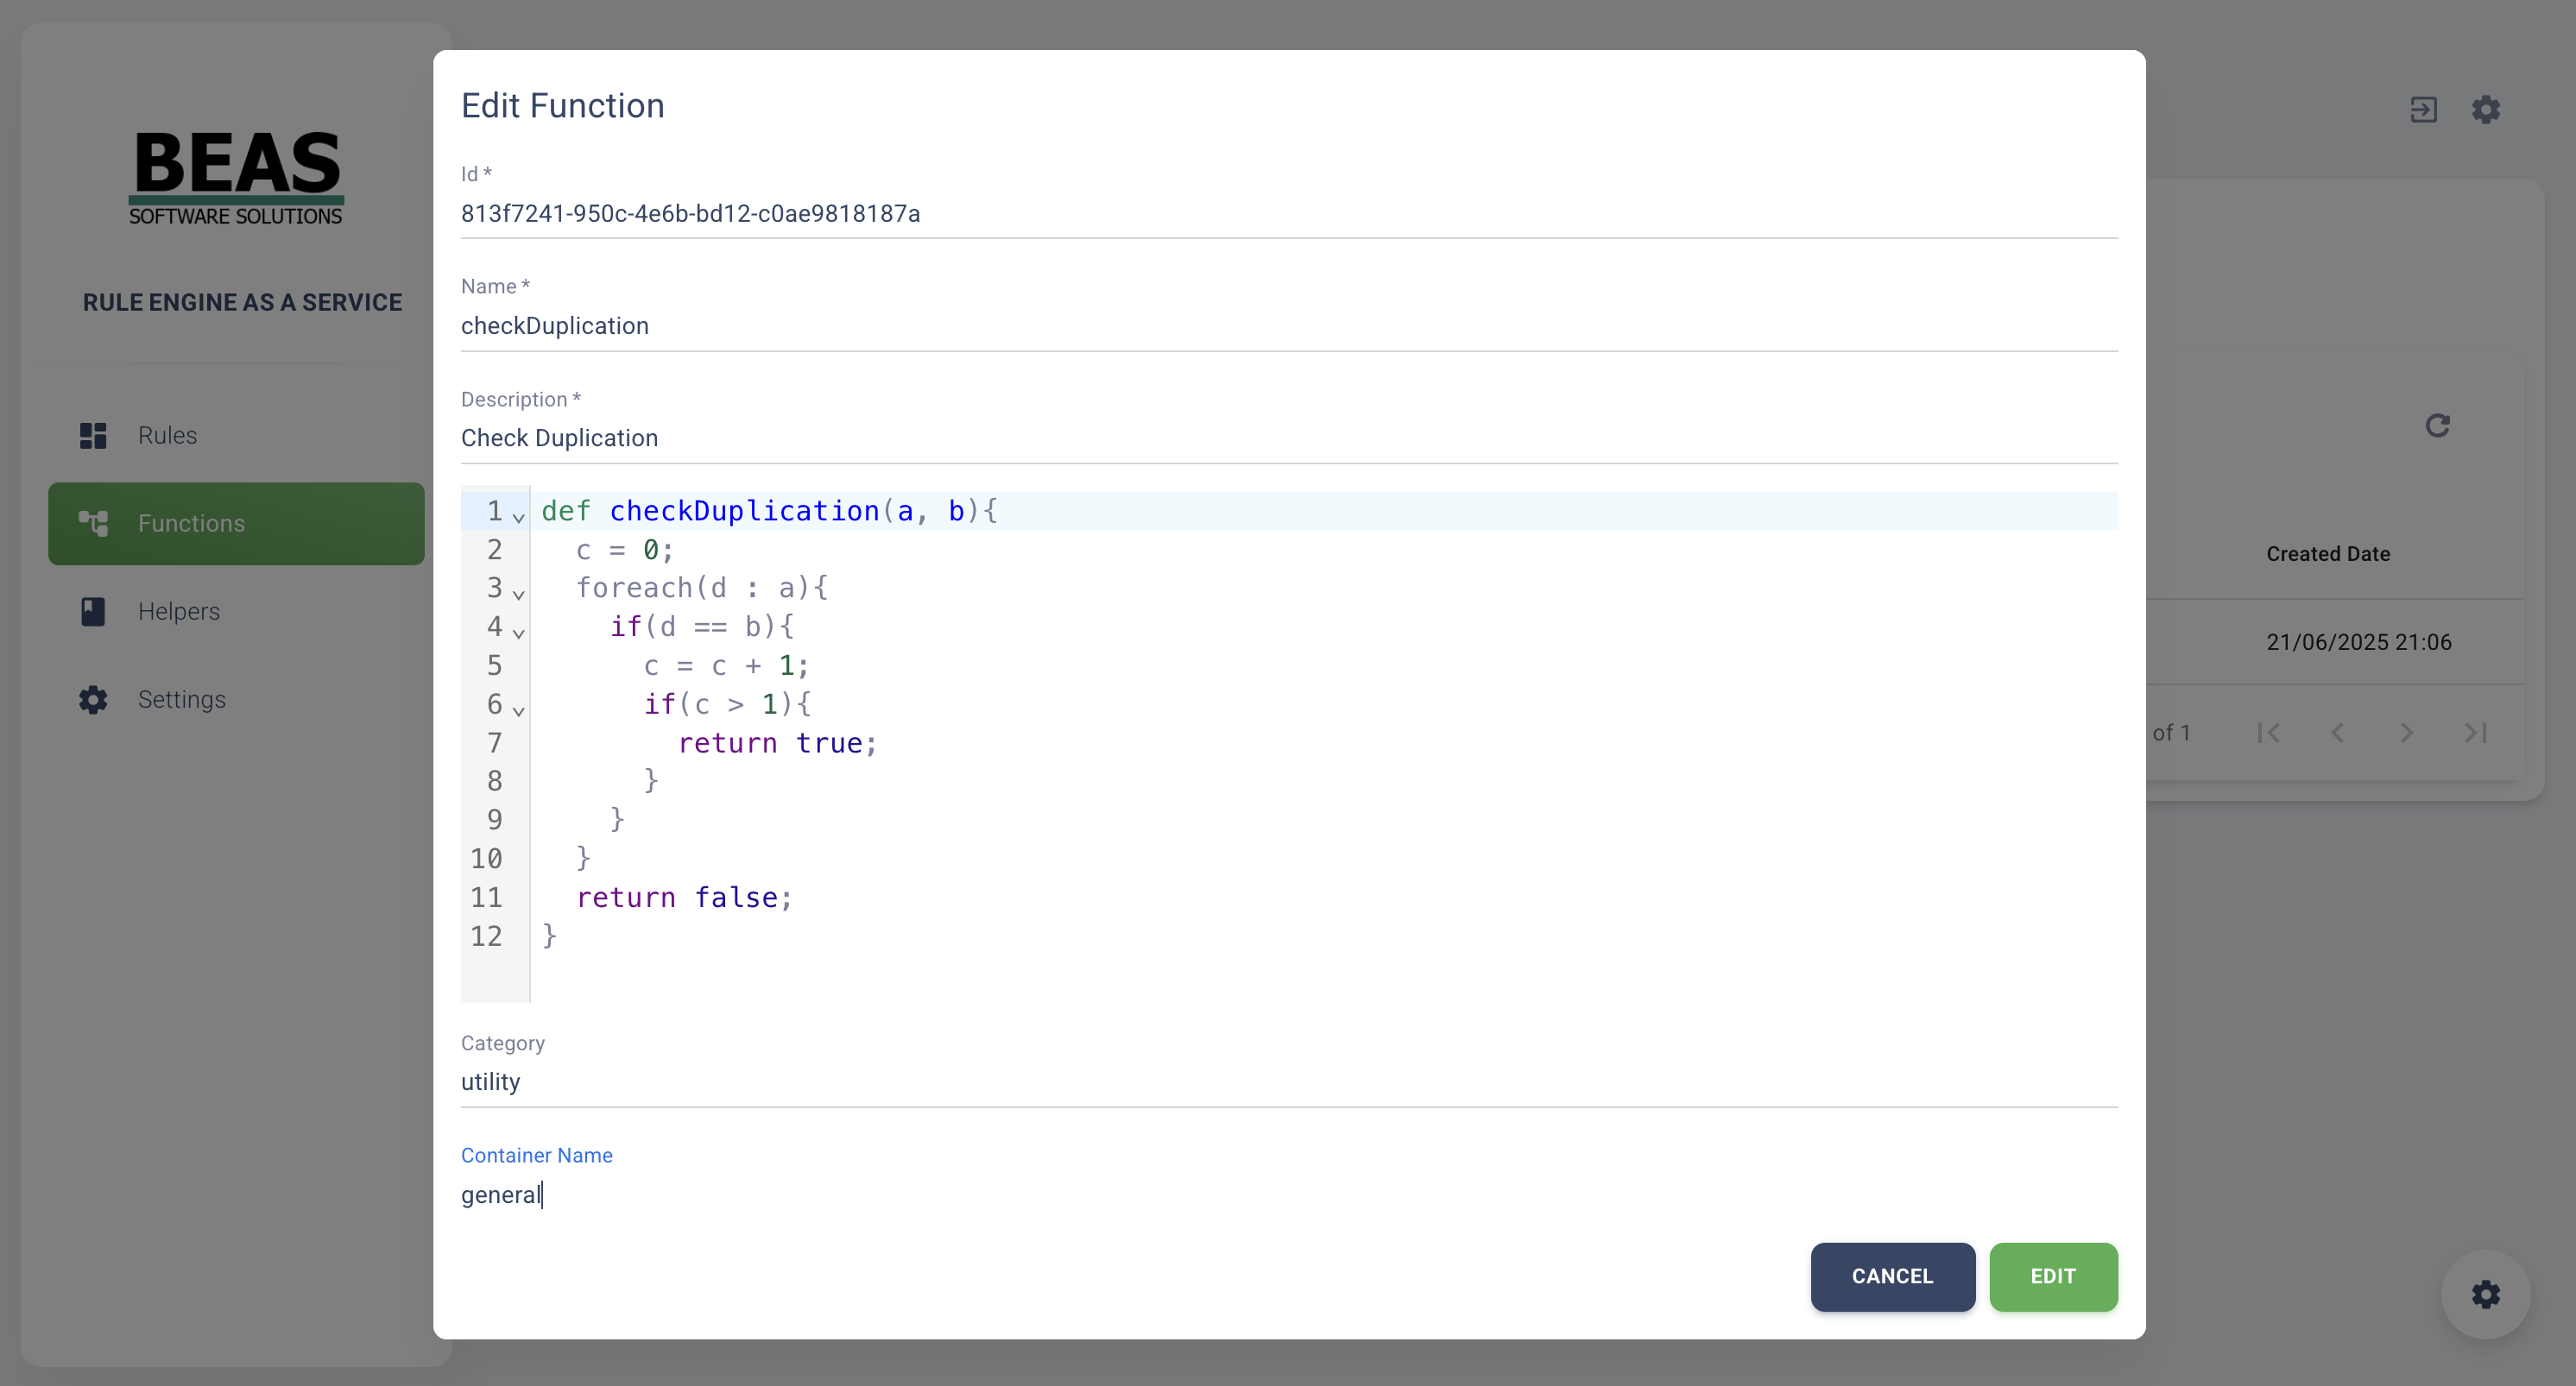
Task: Click the Container Name field containing general
Action: 1289,1195
